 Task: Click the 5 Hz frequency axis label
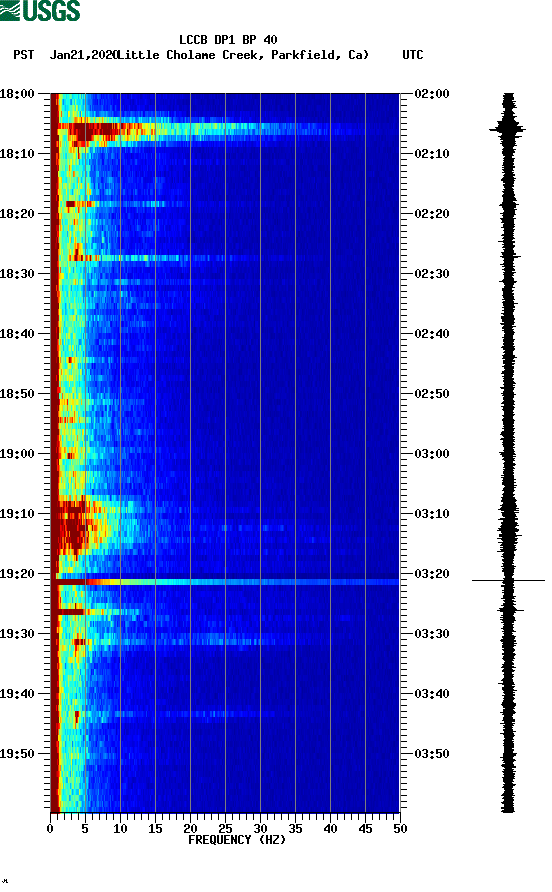(85, 829)
